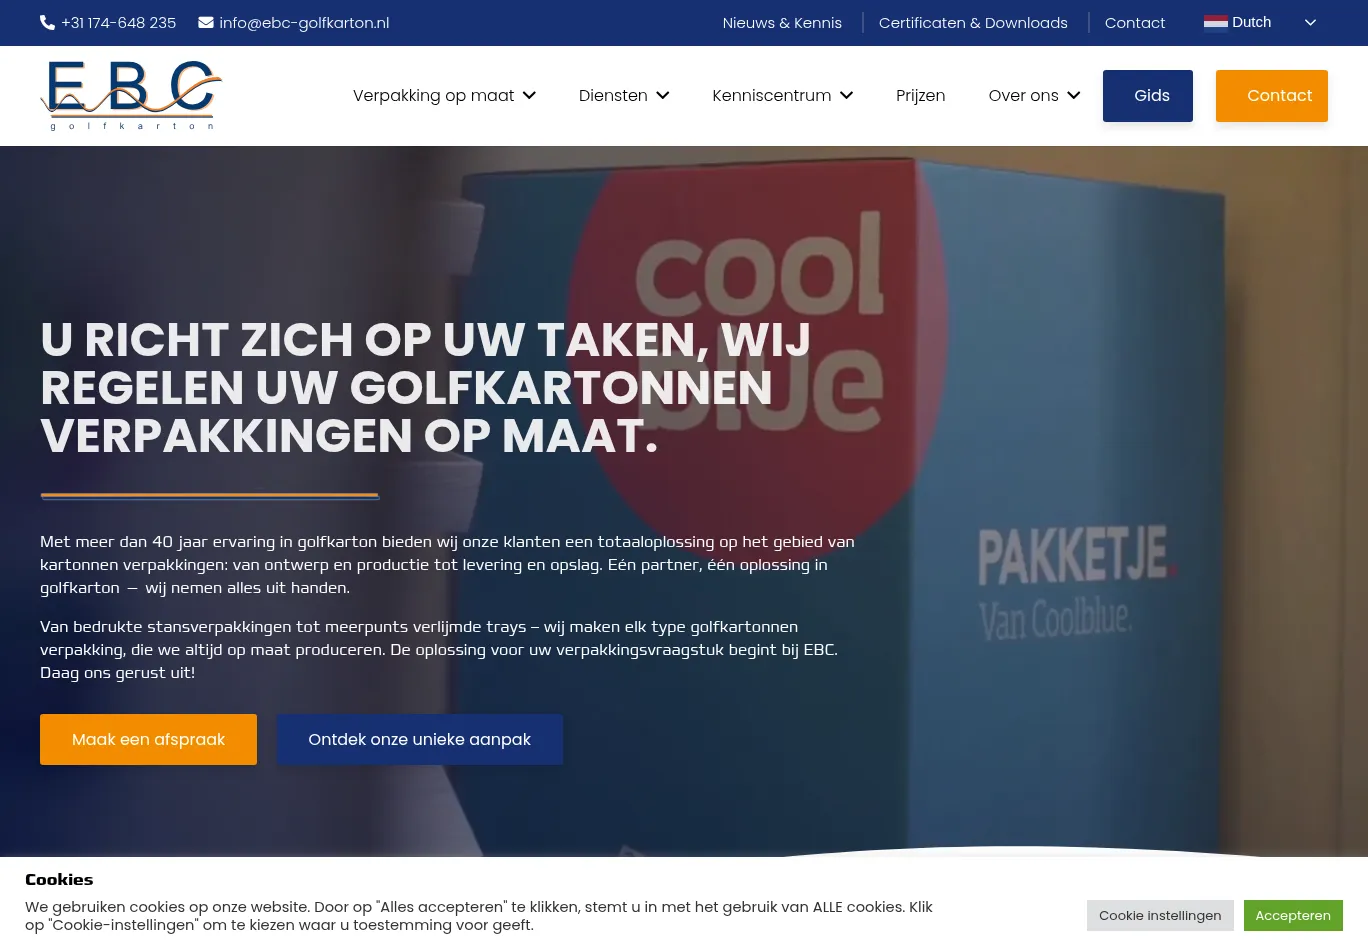Open Nieuws & Kennis link
Viewport: 1368px width, 950px height.
(782, 22)
